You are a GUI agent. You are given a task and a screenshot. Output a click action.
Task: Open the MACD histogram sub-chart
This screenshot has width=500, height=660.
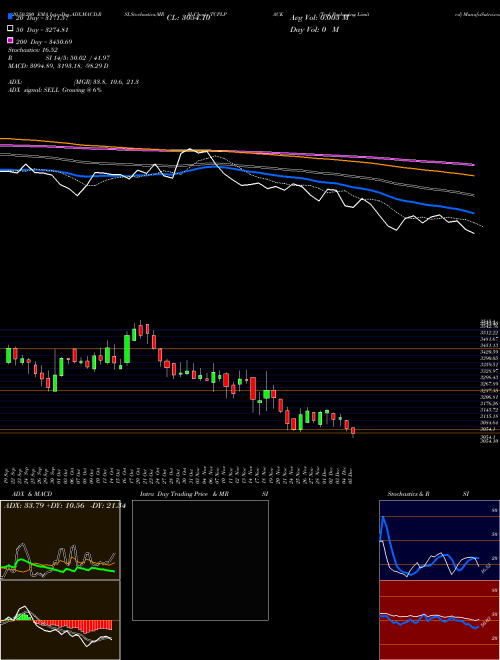click(60, 620)
